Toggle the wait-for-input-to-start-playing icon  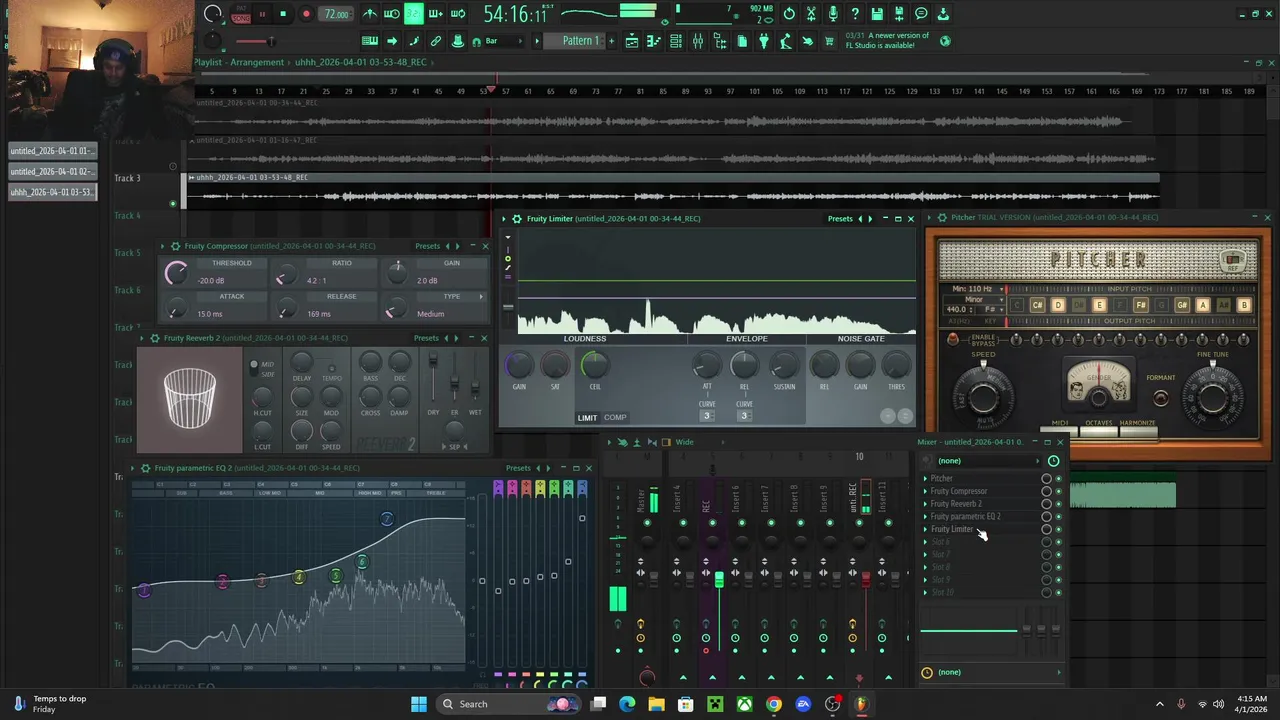[391, 14]
